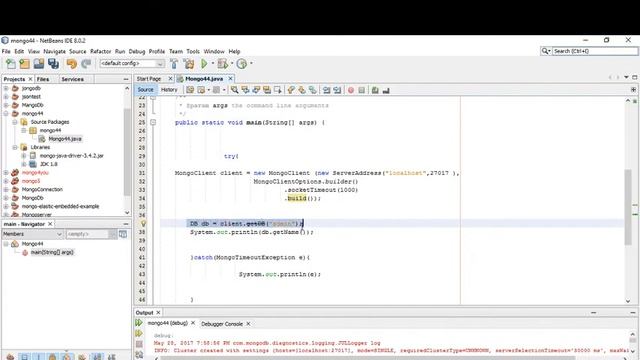Select Mongo44.java in the Projects tree

[x=65, y=139]
